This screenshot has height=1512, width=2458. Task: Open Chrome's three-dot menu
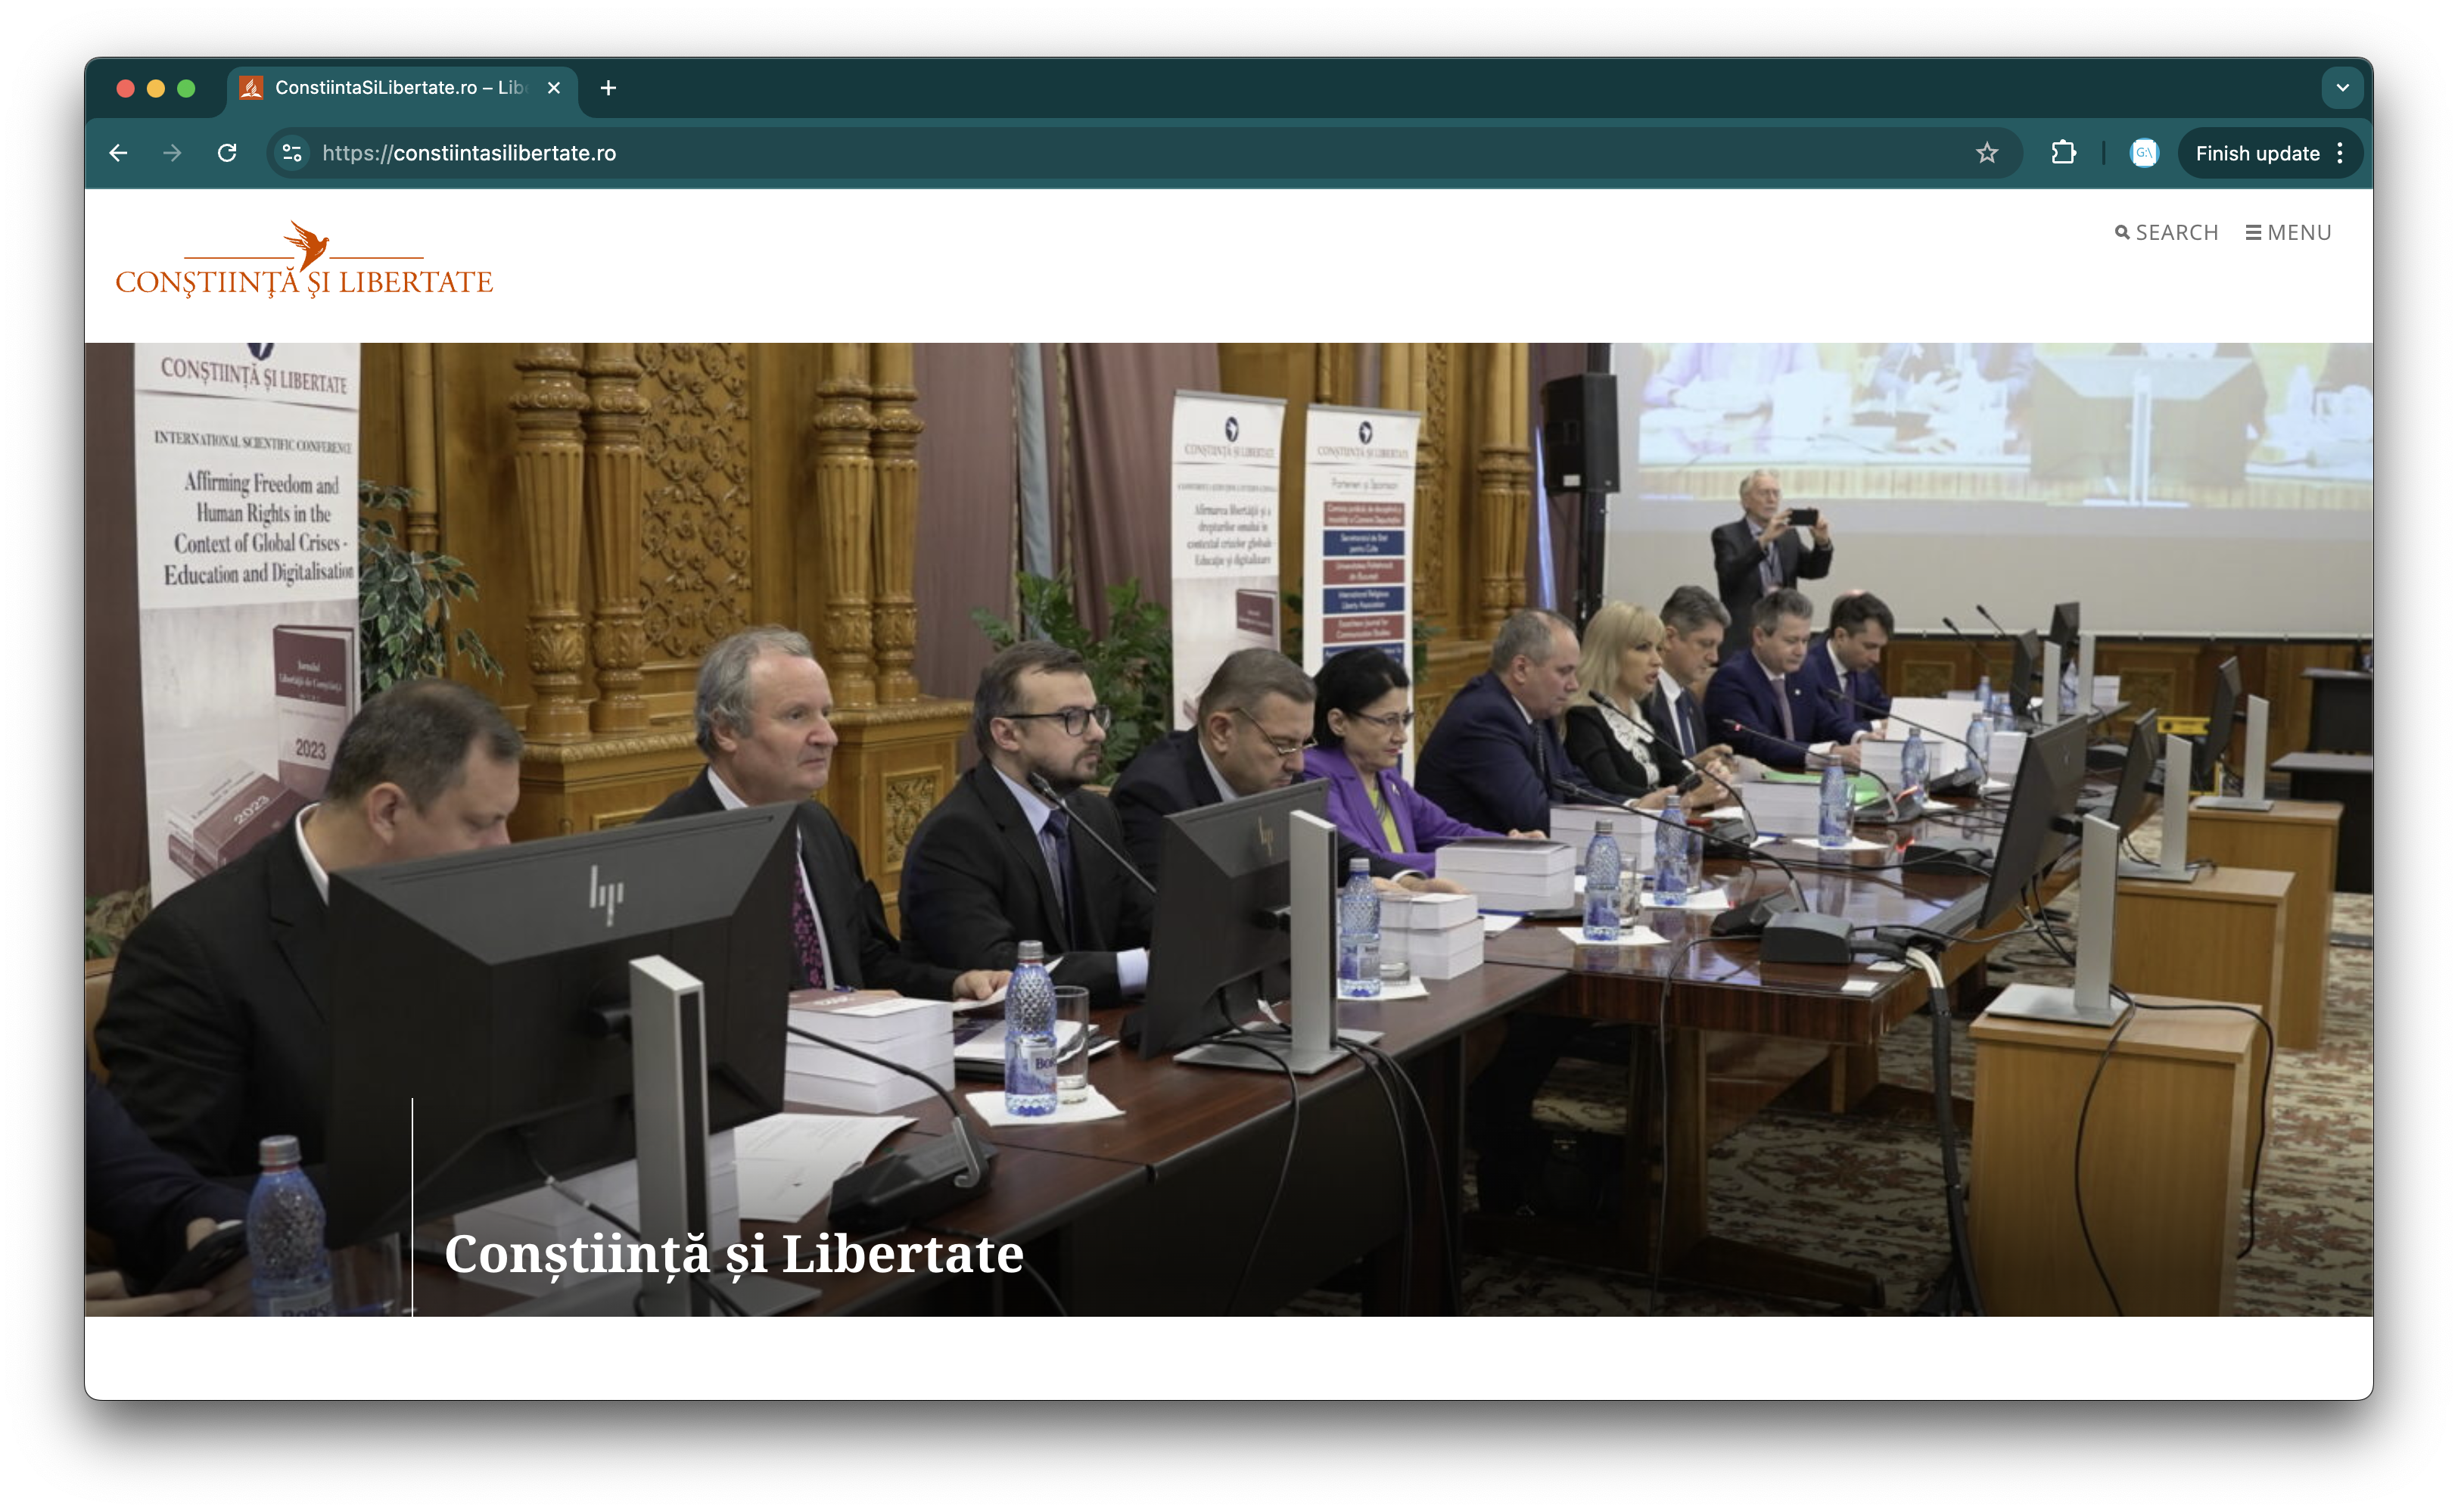2341,153
